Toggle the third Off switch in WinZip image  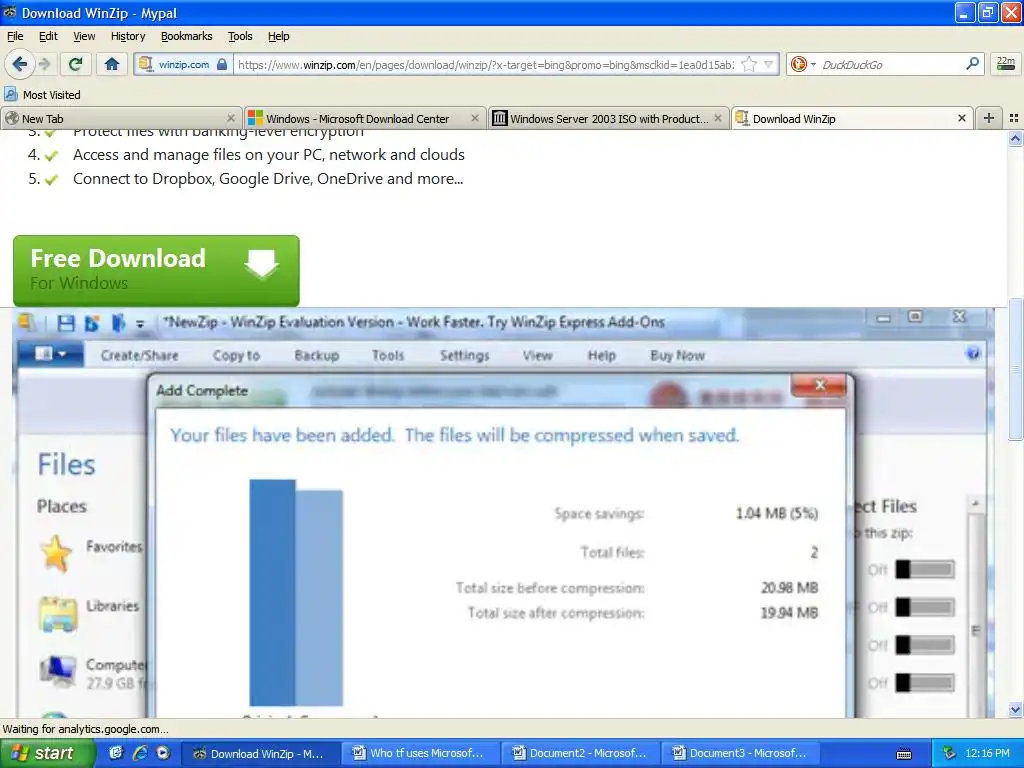(x=925, y=645)
